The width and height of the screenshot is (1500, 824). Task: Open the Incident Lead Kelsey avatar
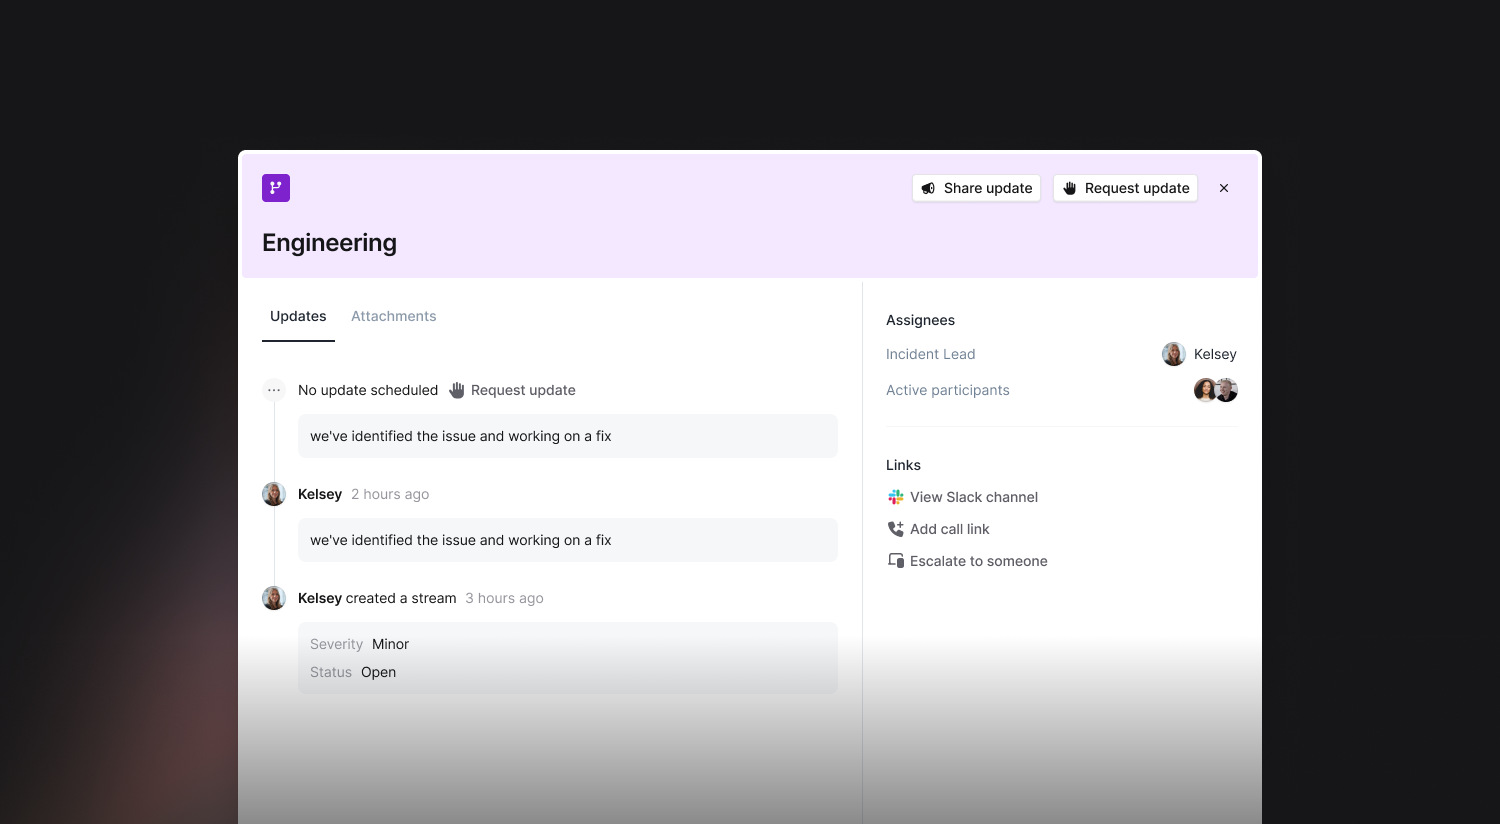1174,354
